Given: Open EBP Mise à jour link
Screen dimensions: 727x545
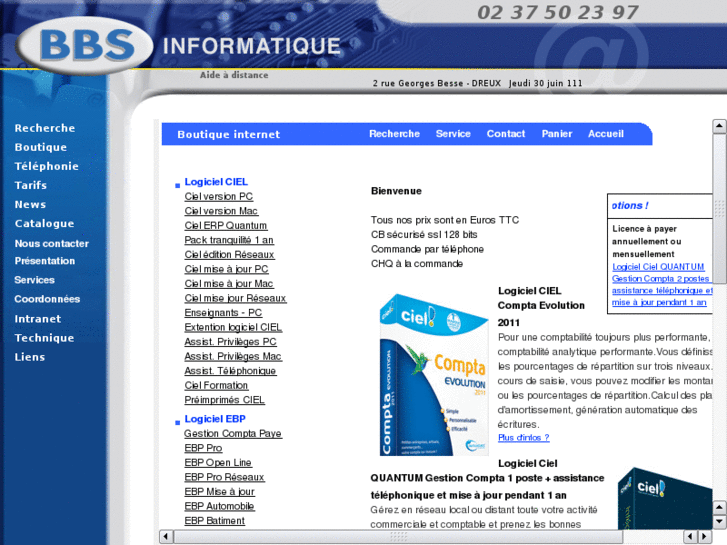Looking at the screenshot, I should (x=219, y=492).
